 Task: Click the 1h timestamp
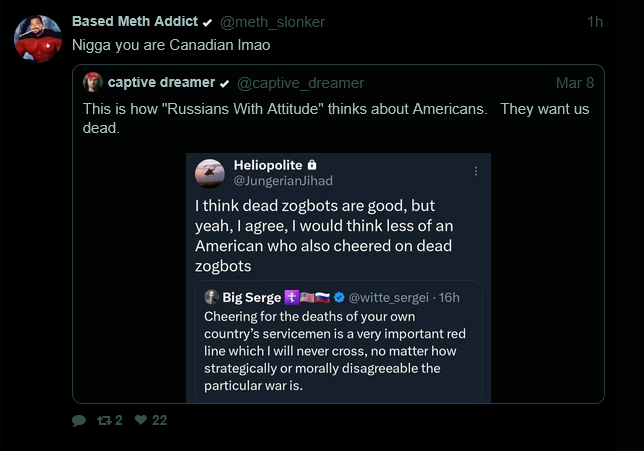tap(594, 22)
